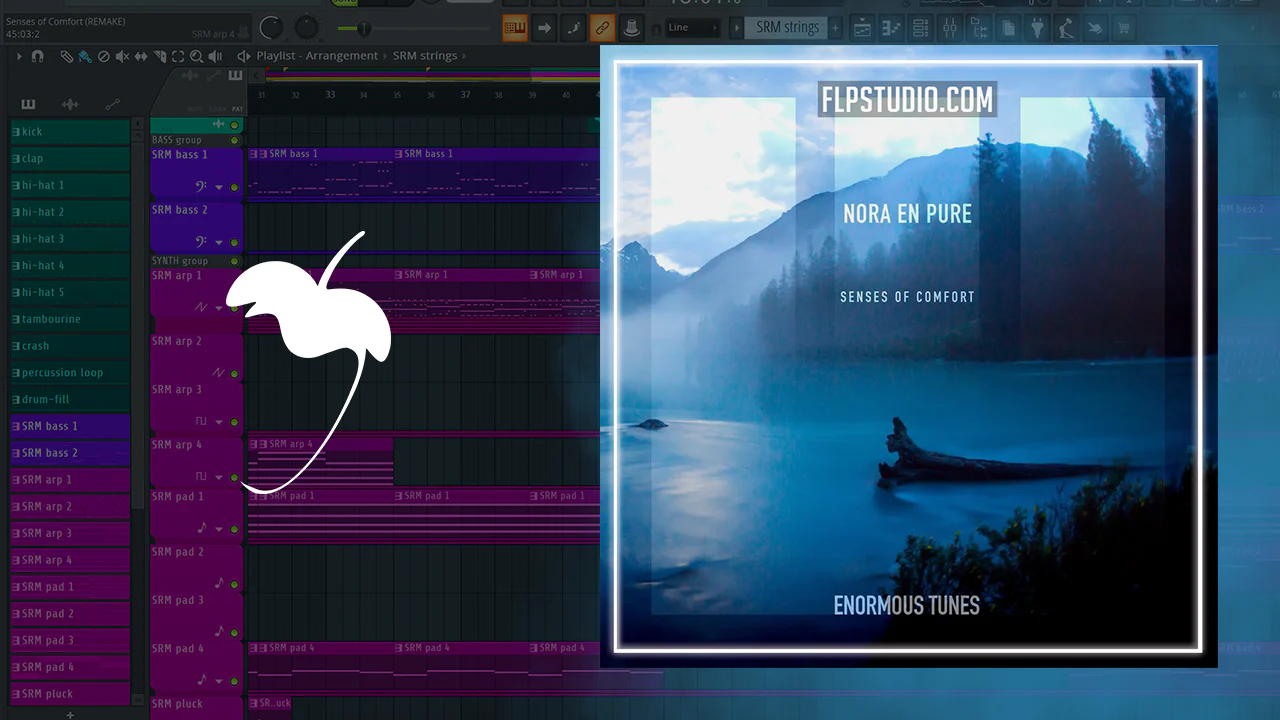Toggle the link (multilink controllers) button
Image resolution: width=1280 pixels, height=720 pixels.
603,28
